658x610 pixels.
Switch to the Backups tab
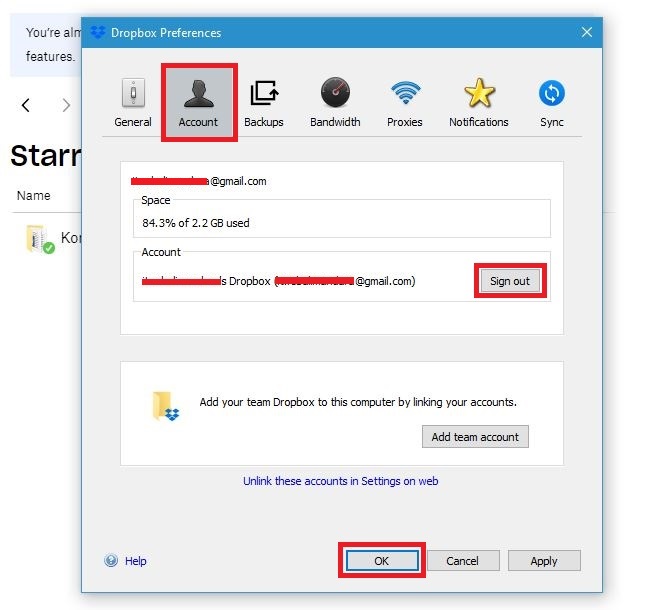pyautogui.click(x=264, y=103)
